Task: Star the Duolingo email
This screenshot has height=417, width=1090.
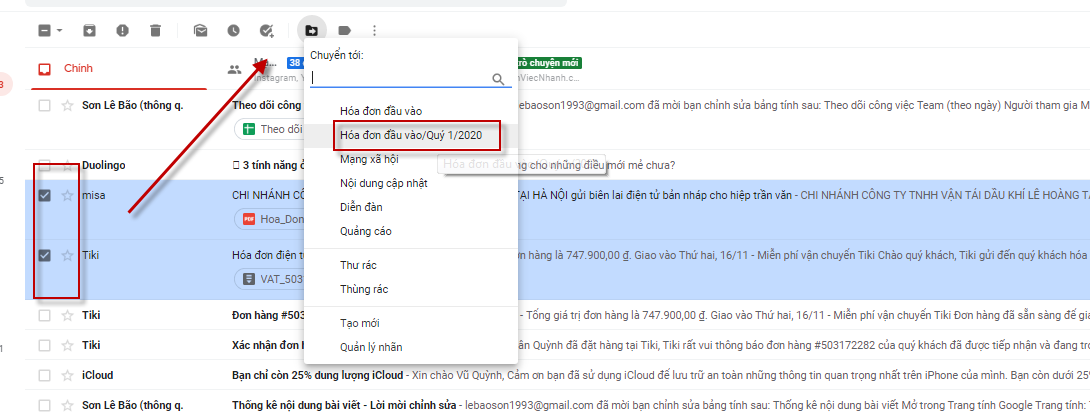Action: coord(67,166)
